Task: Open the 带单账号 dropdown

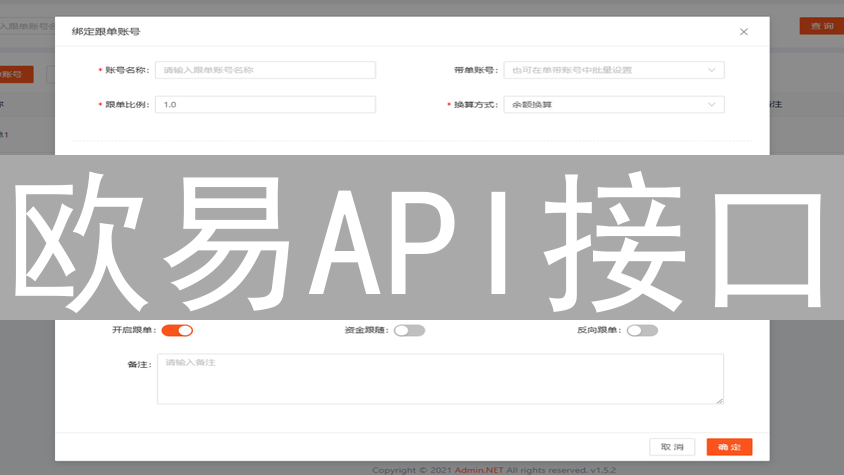Action: pos(614,70)
